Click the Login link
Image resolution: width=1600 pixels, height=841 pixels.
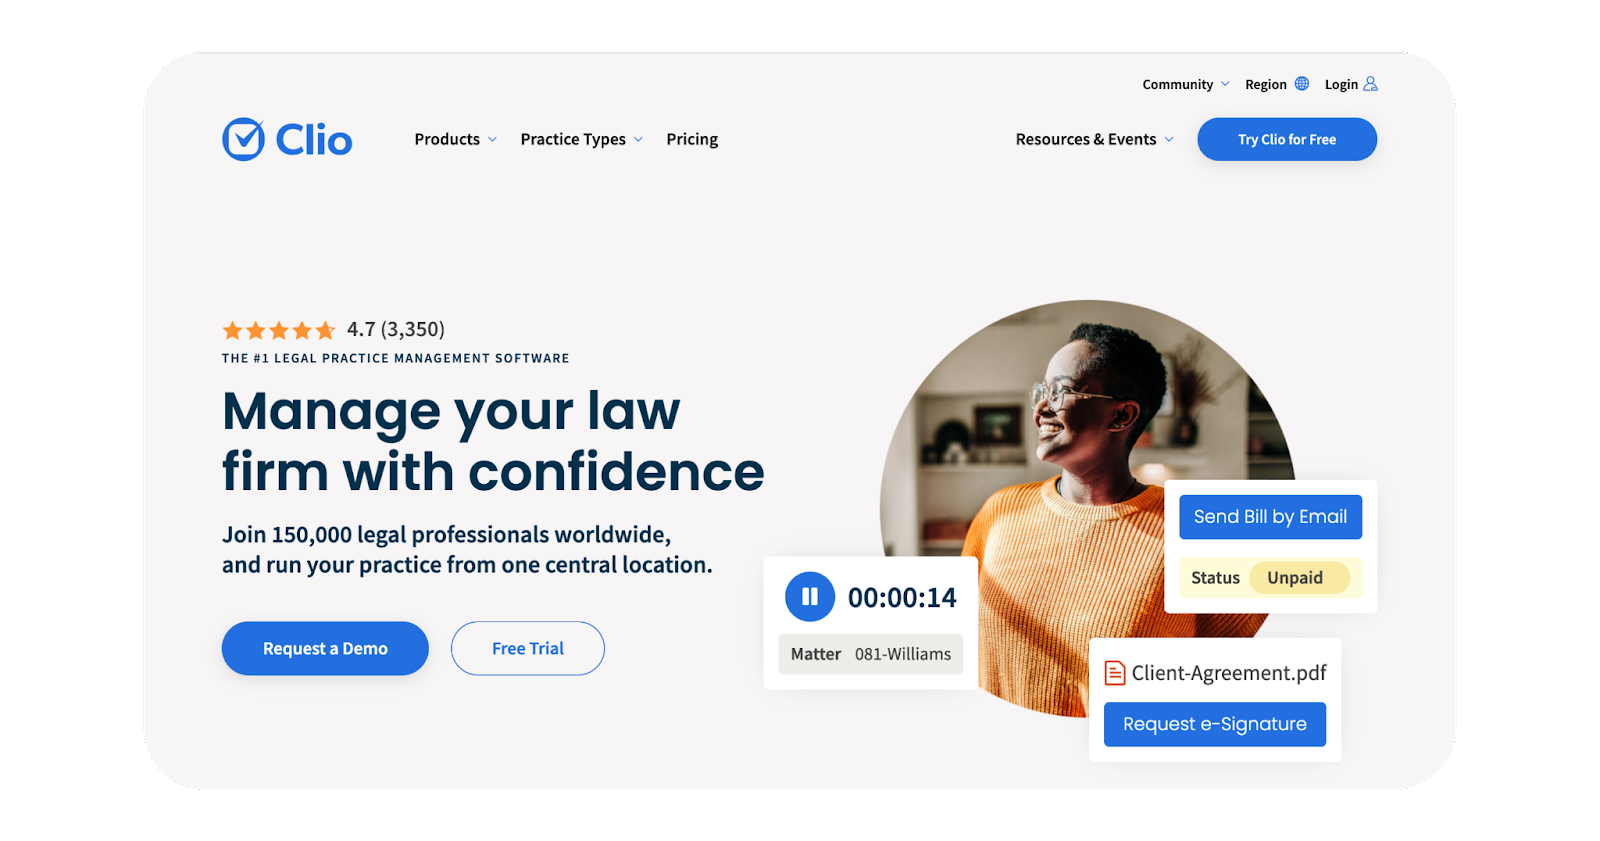pos(1341,84)
